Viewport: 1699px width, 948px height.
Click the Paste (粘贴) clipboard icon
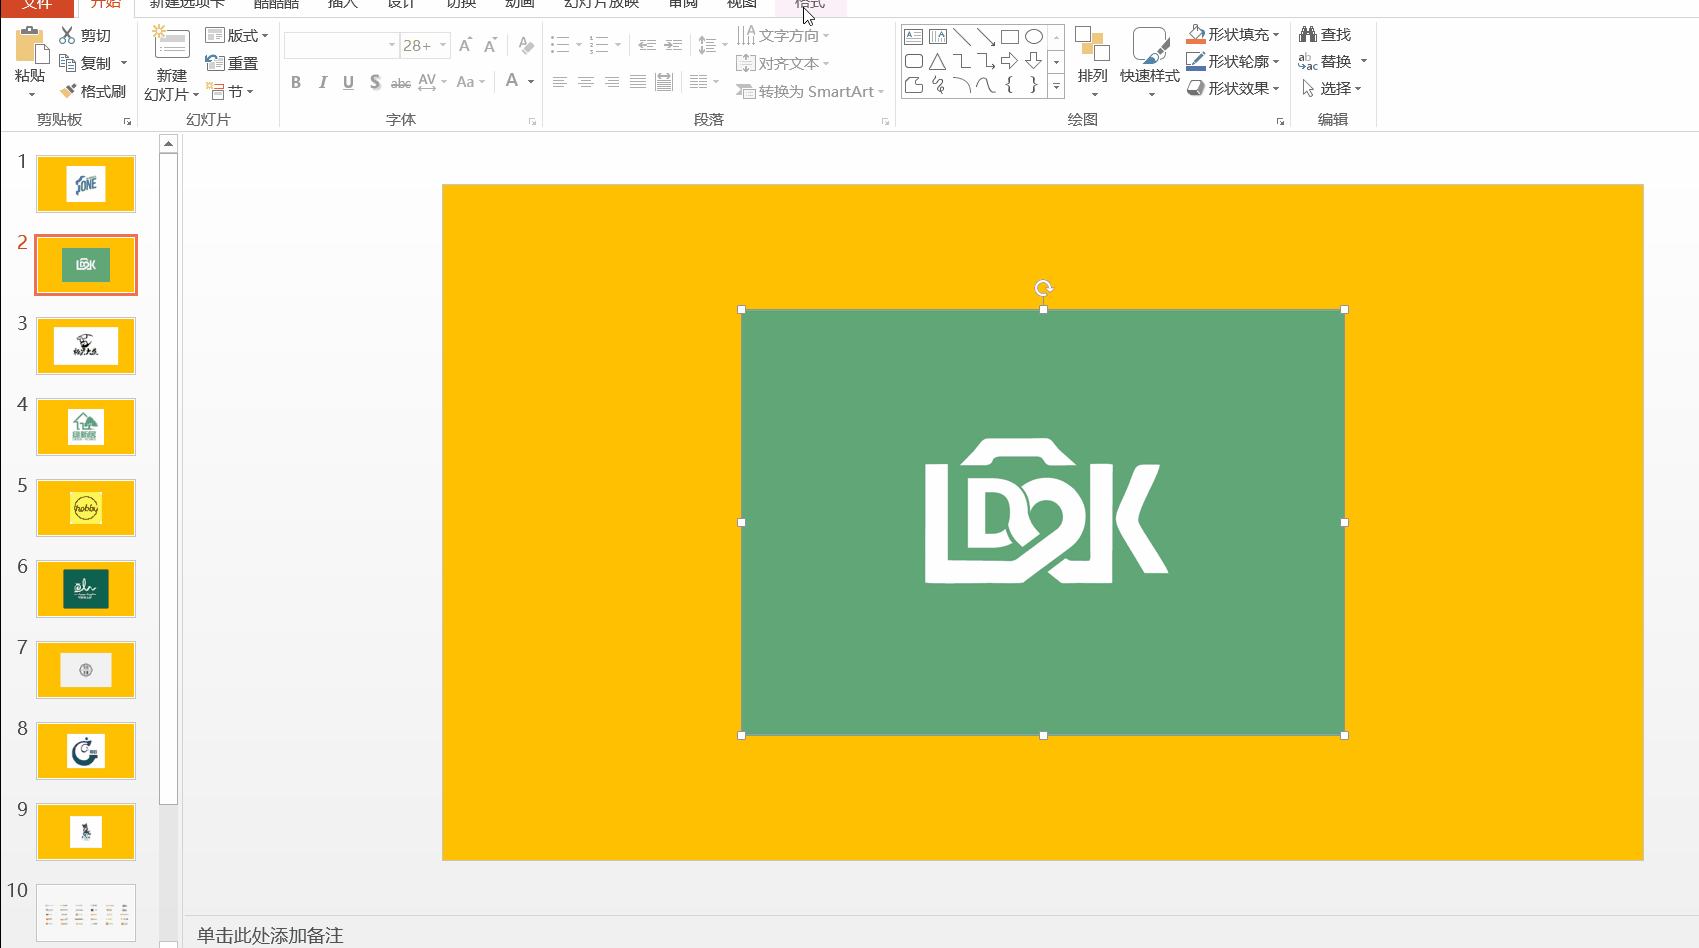tap(30, 46)
